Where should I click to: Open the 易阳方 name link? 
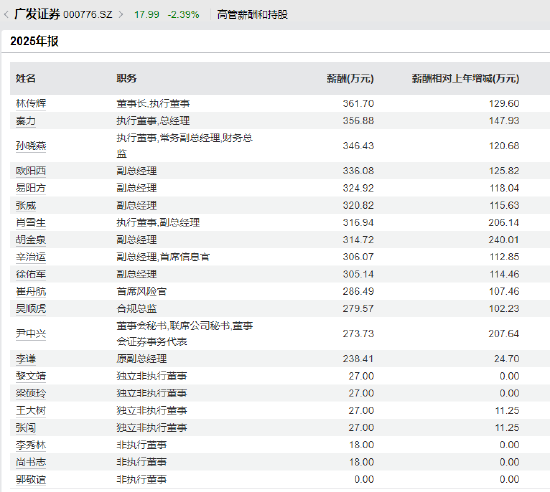coord(31,188)
